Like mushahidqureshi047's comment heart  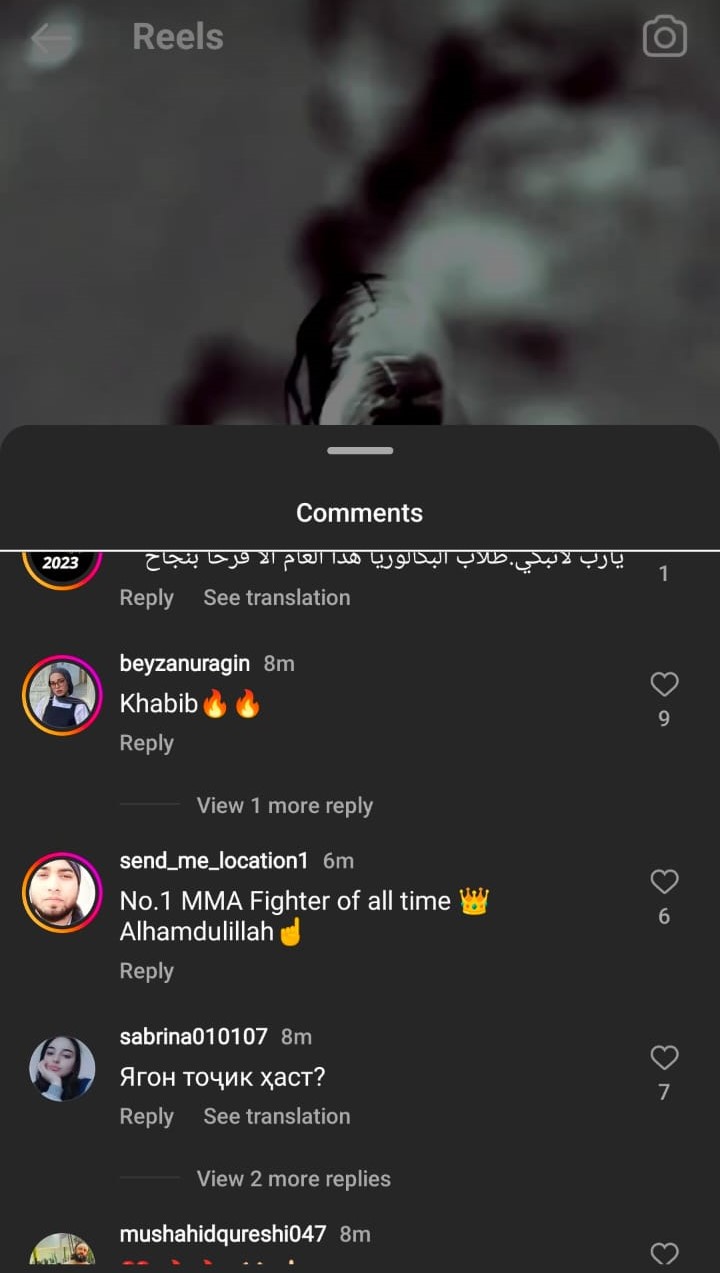[x=664, y=1253]
